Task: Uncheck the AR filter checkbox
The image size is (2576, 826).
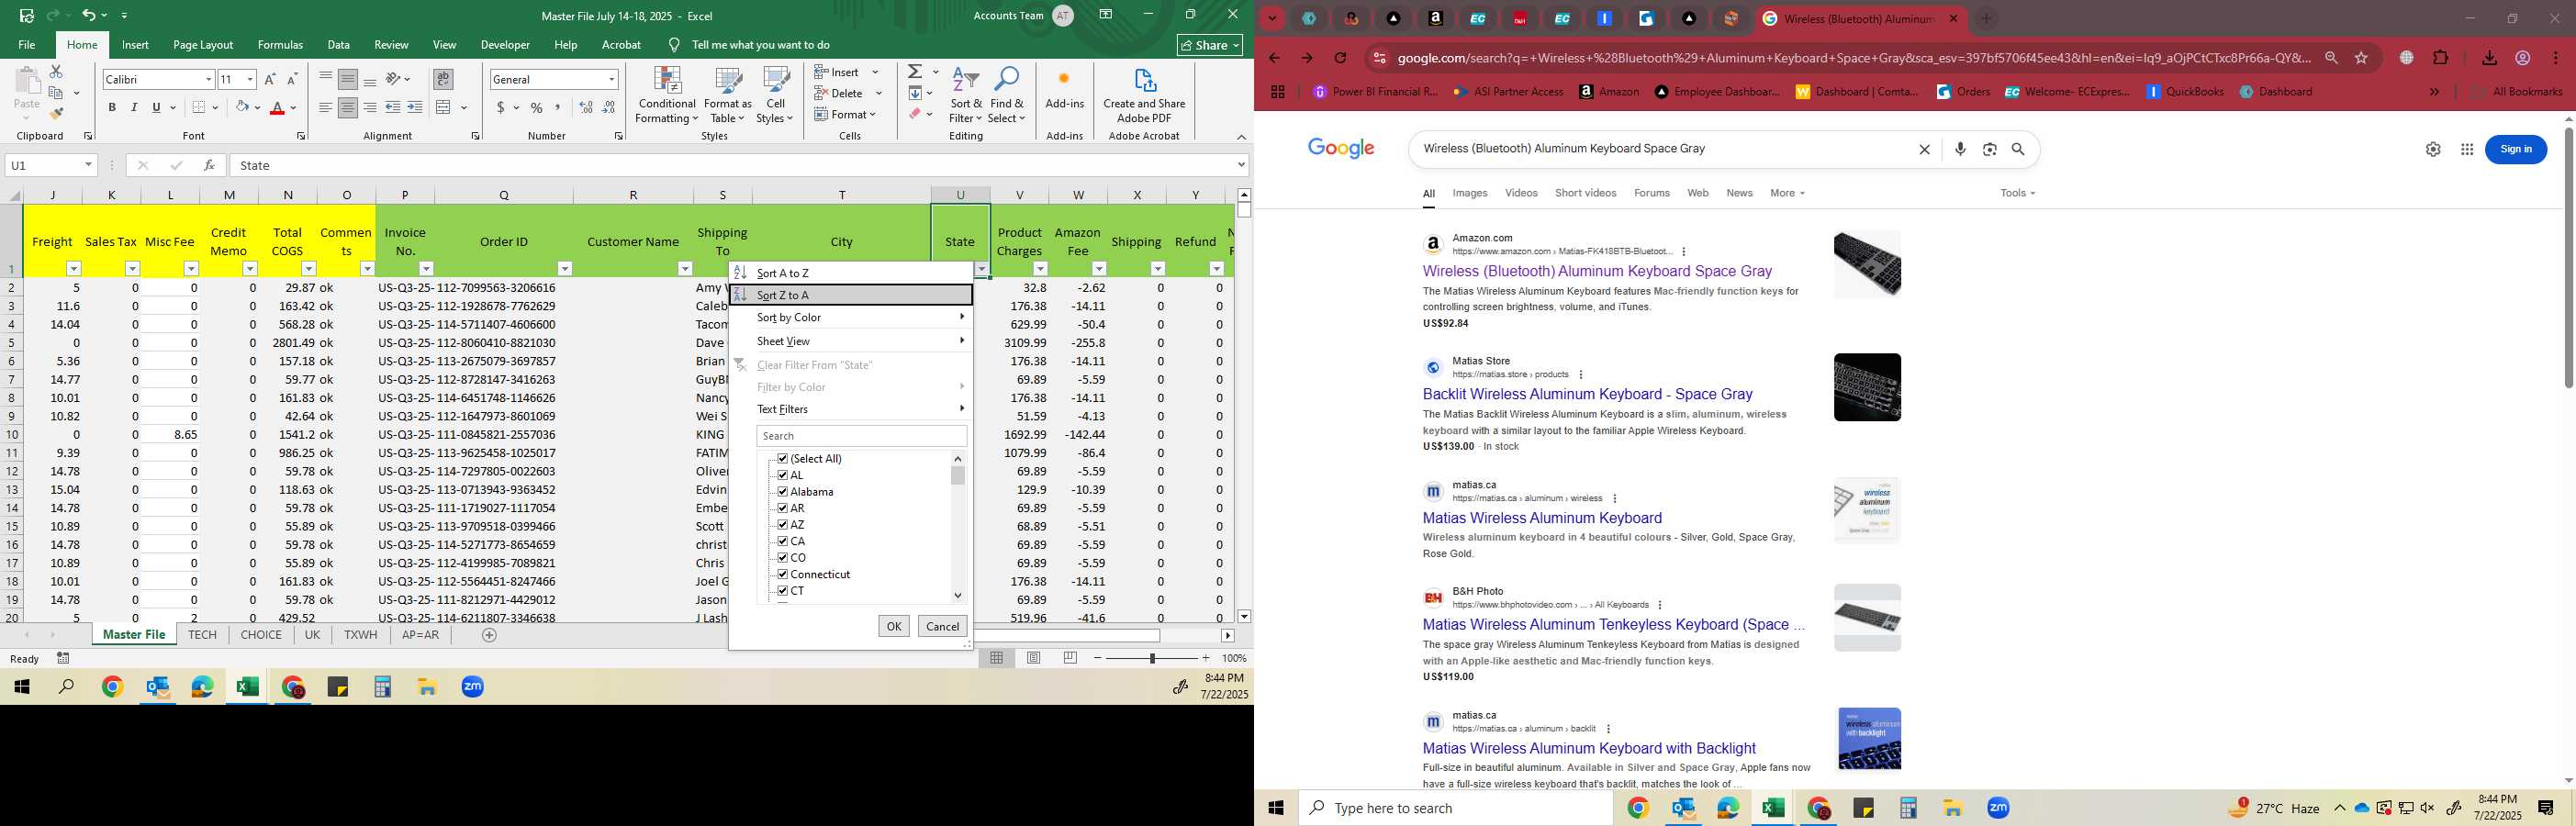Action: click(x=782, y=508)
